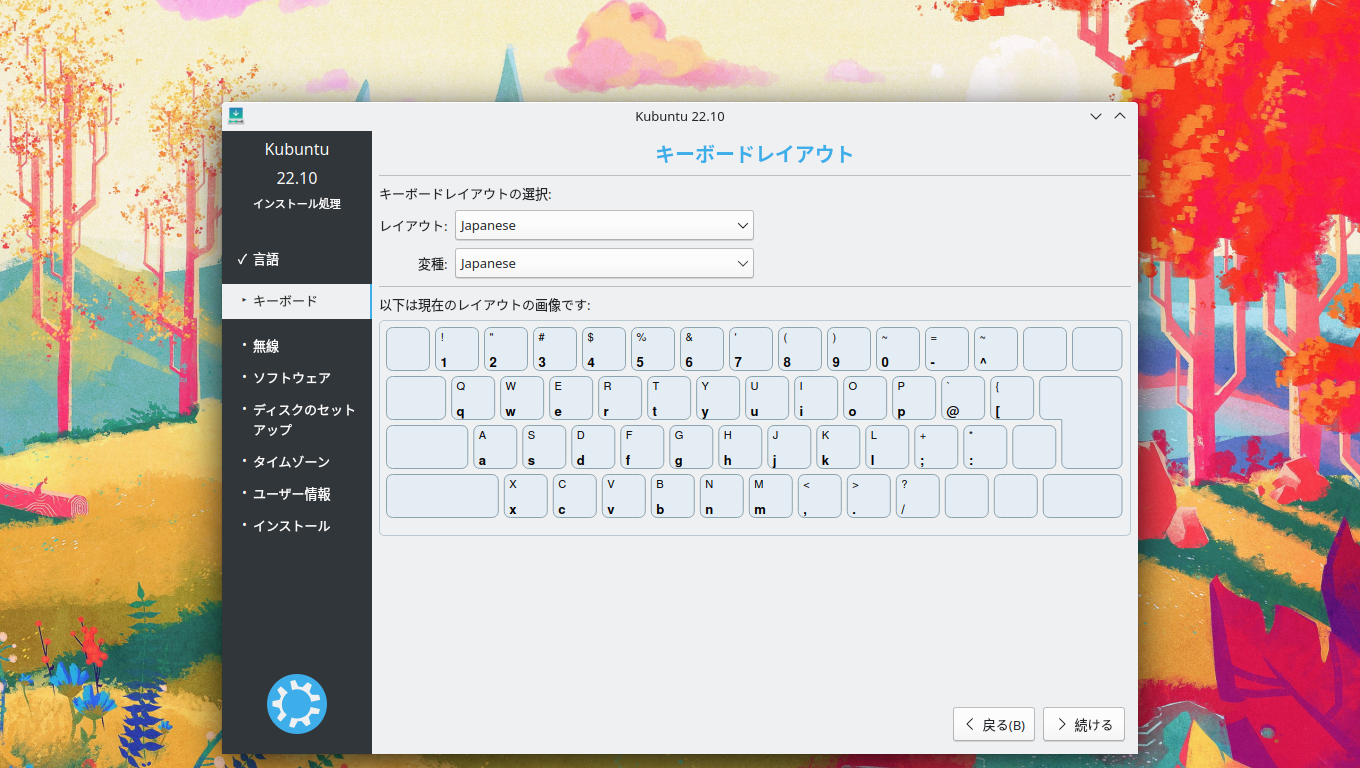Click the colon : key in preview
The height and width of the screenshot is (768, 1360).
[x=985, y=447]
